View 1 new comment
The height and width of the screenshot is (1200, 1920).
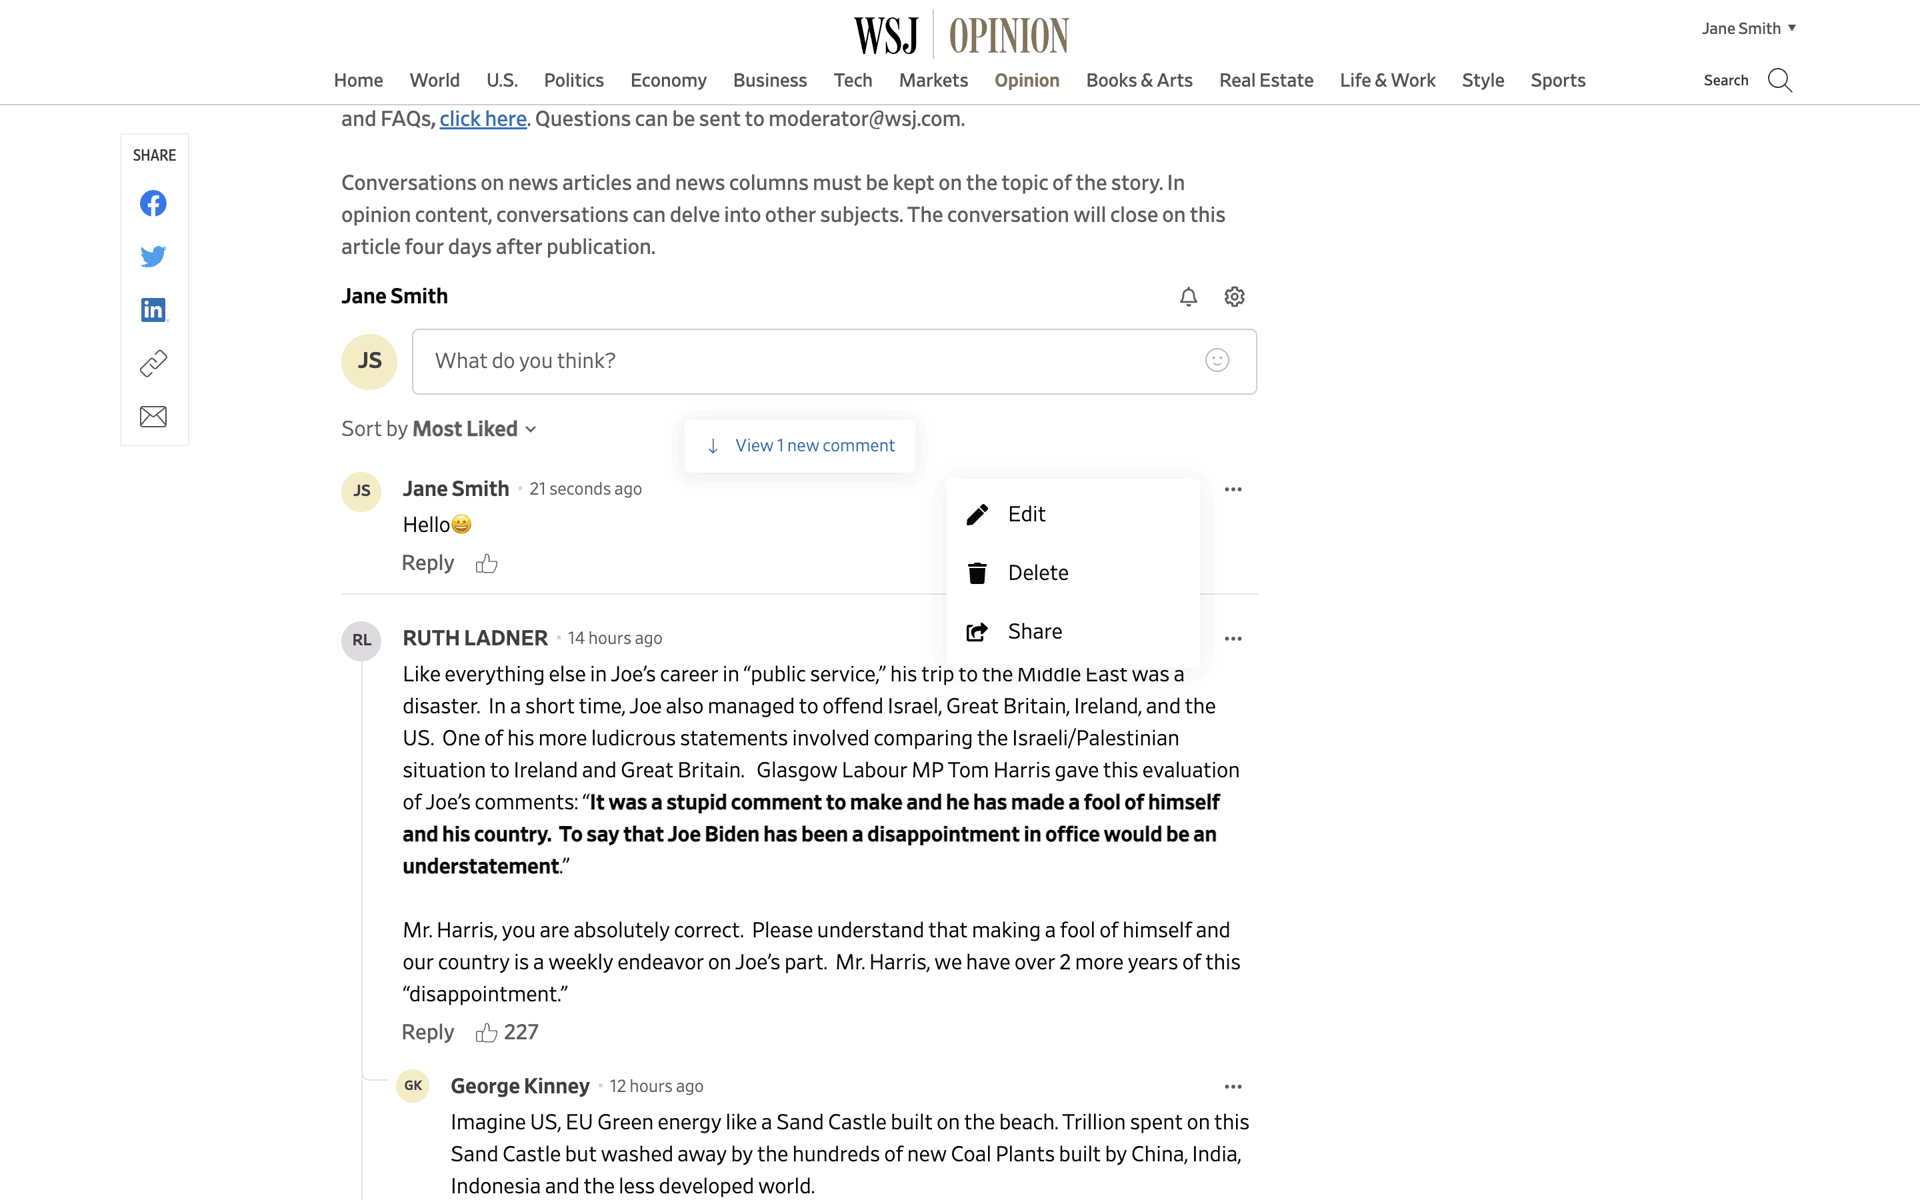pyautogui.click(x=800, y=446)
